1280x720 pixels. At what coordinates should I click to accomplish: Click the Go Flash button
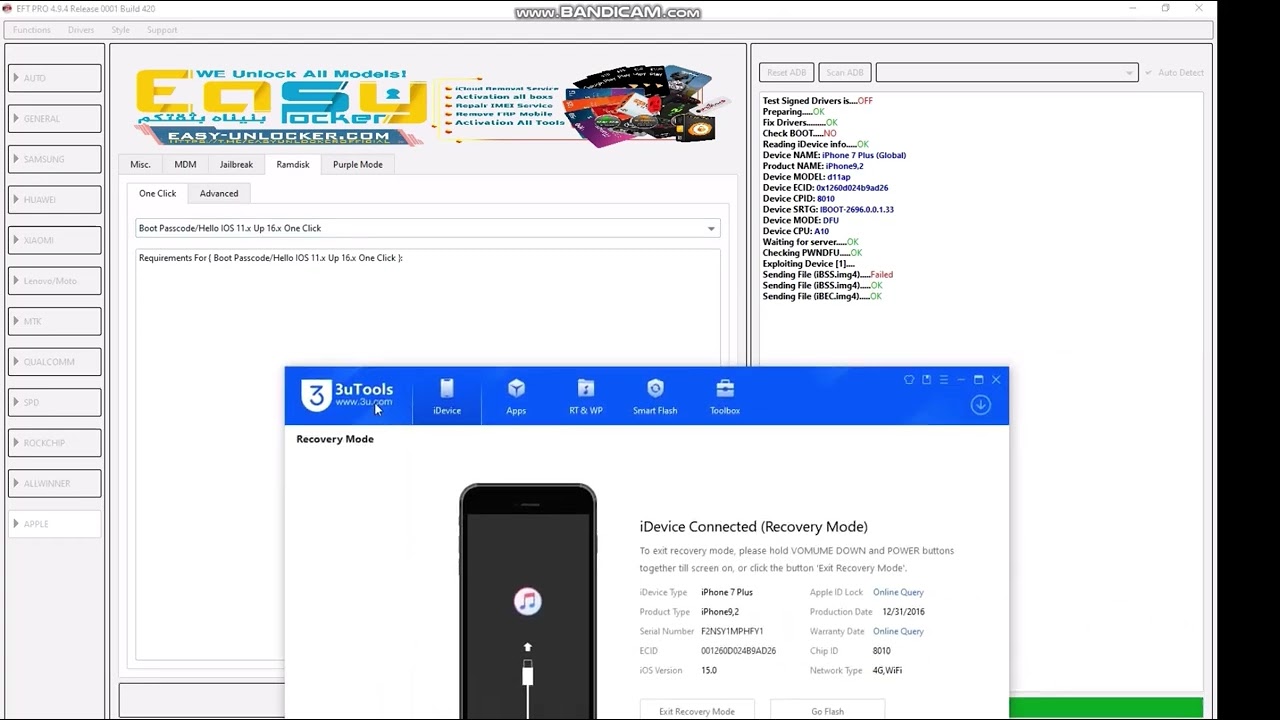click(827, 711)
